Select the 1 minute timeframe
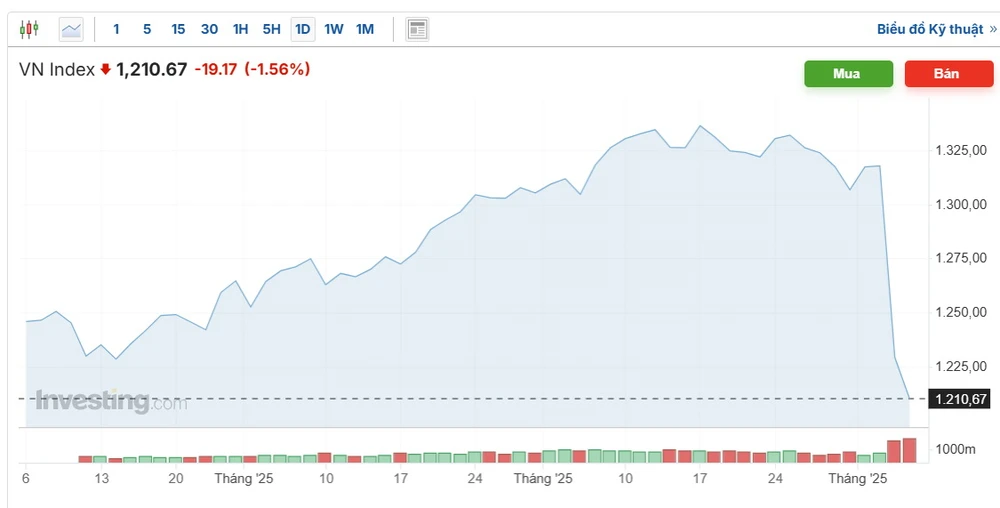The height and width of the screenshot is (508, 1000). tap(116, 29)
